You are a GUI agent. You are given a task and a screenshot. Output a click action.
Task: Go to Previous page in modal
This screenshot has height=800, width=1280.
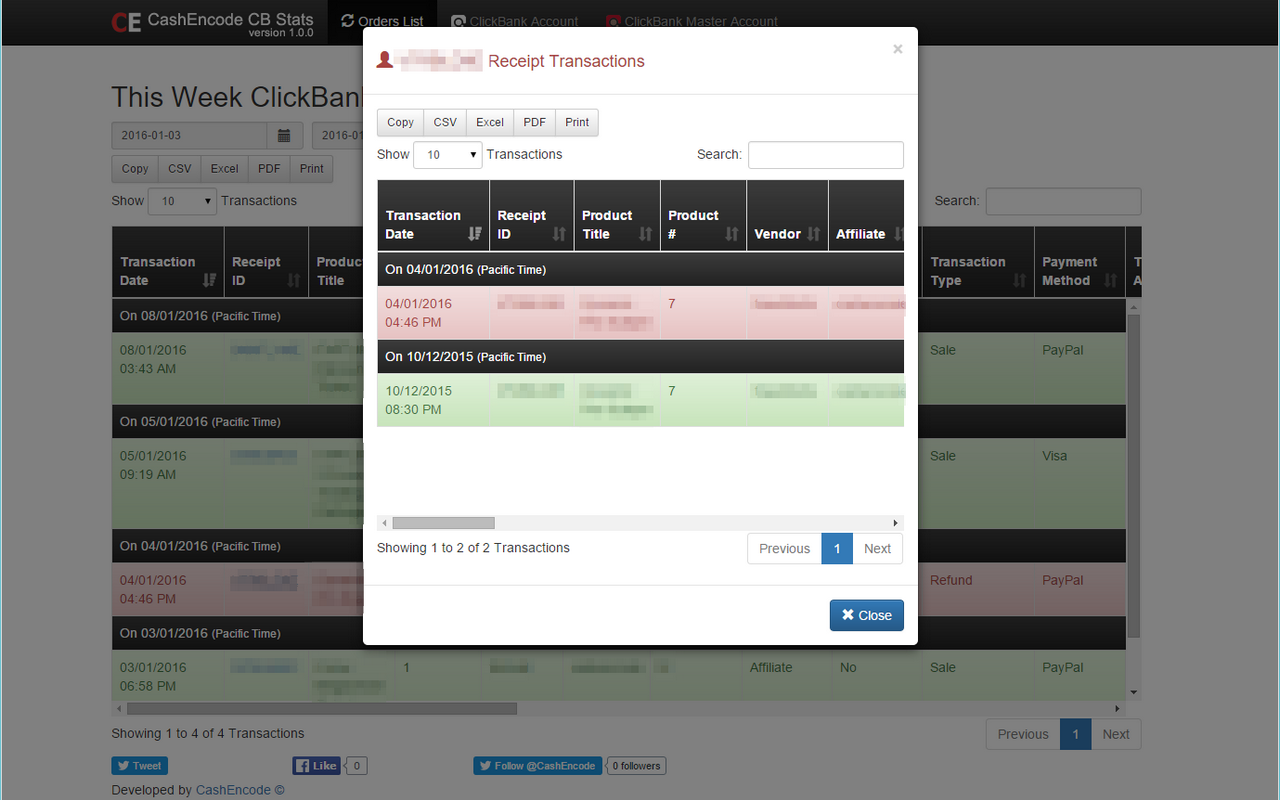[784, 548]
